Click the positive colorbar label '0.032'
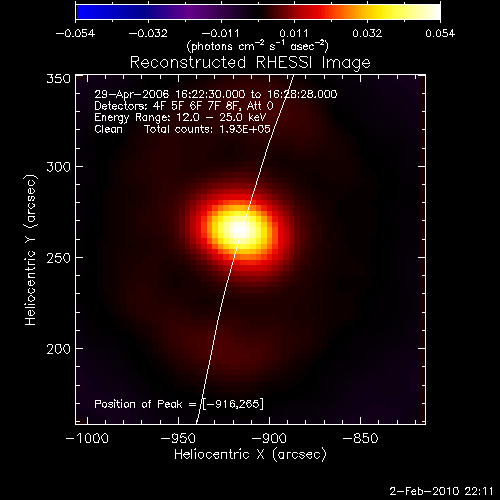500x500 pixels. tap(367, 33)
